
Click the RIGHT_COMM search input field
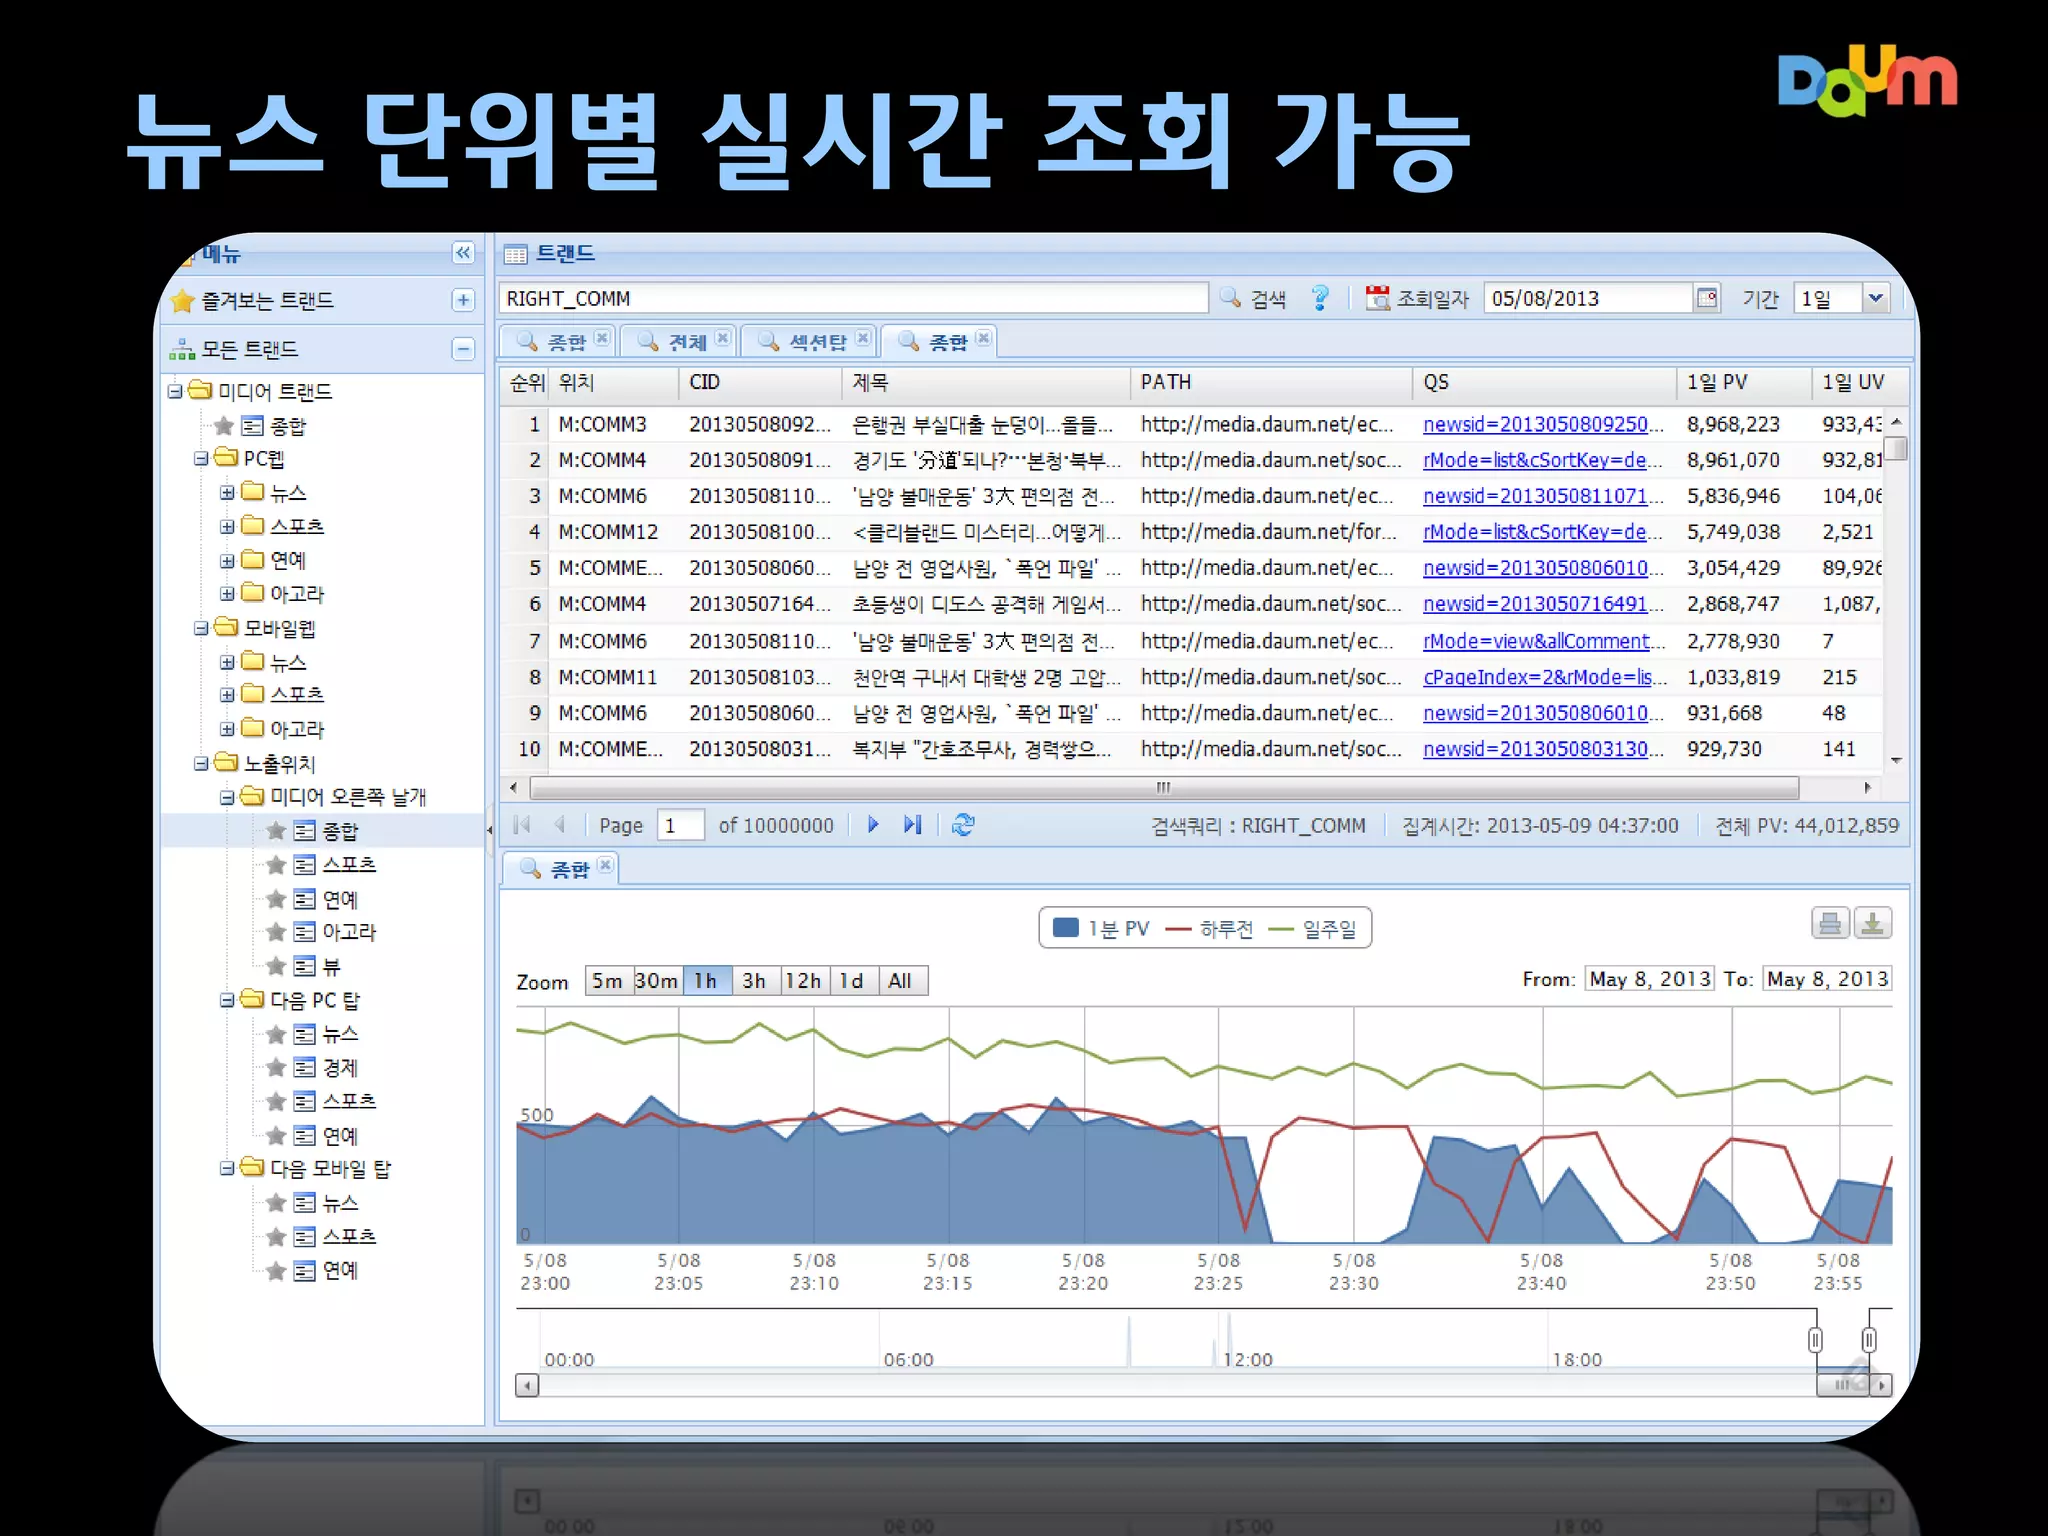tap(853, 298)
